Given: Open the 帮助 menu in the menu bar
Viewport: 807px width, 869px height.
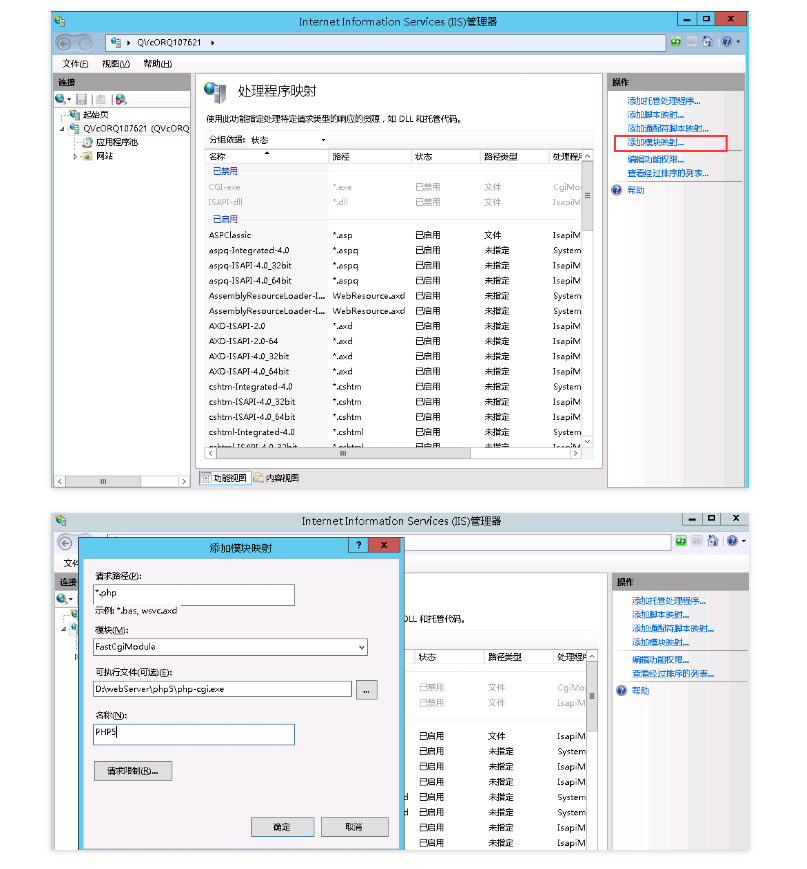Looking at the screenshot, I should [x=157, y=64].
